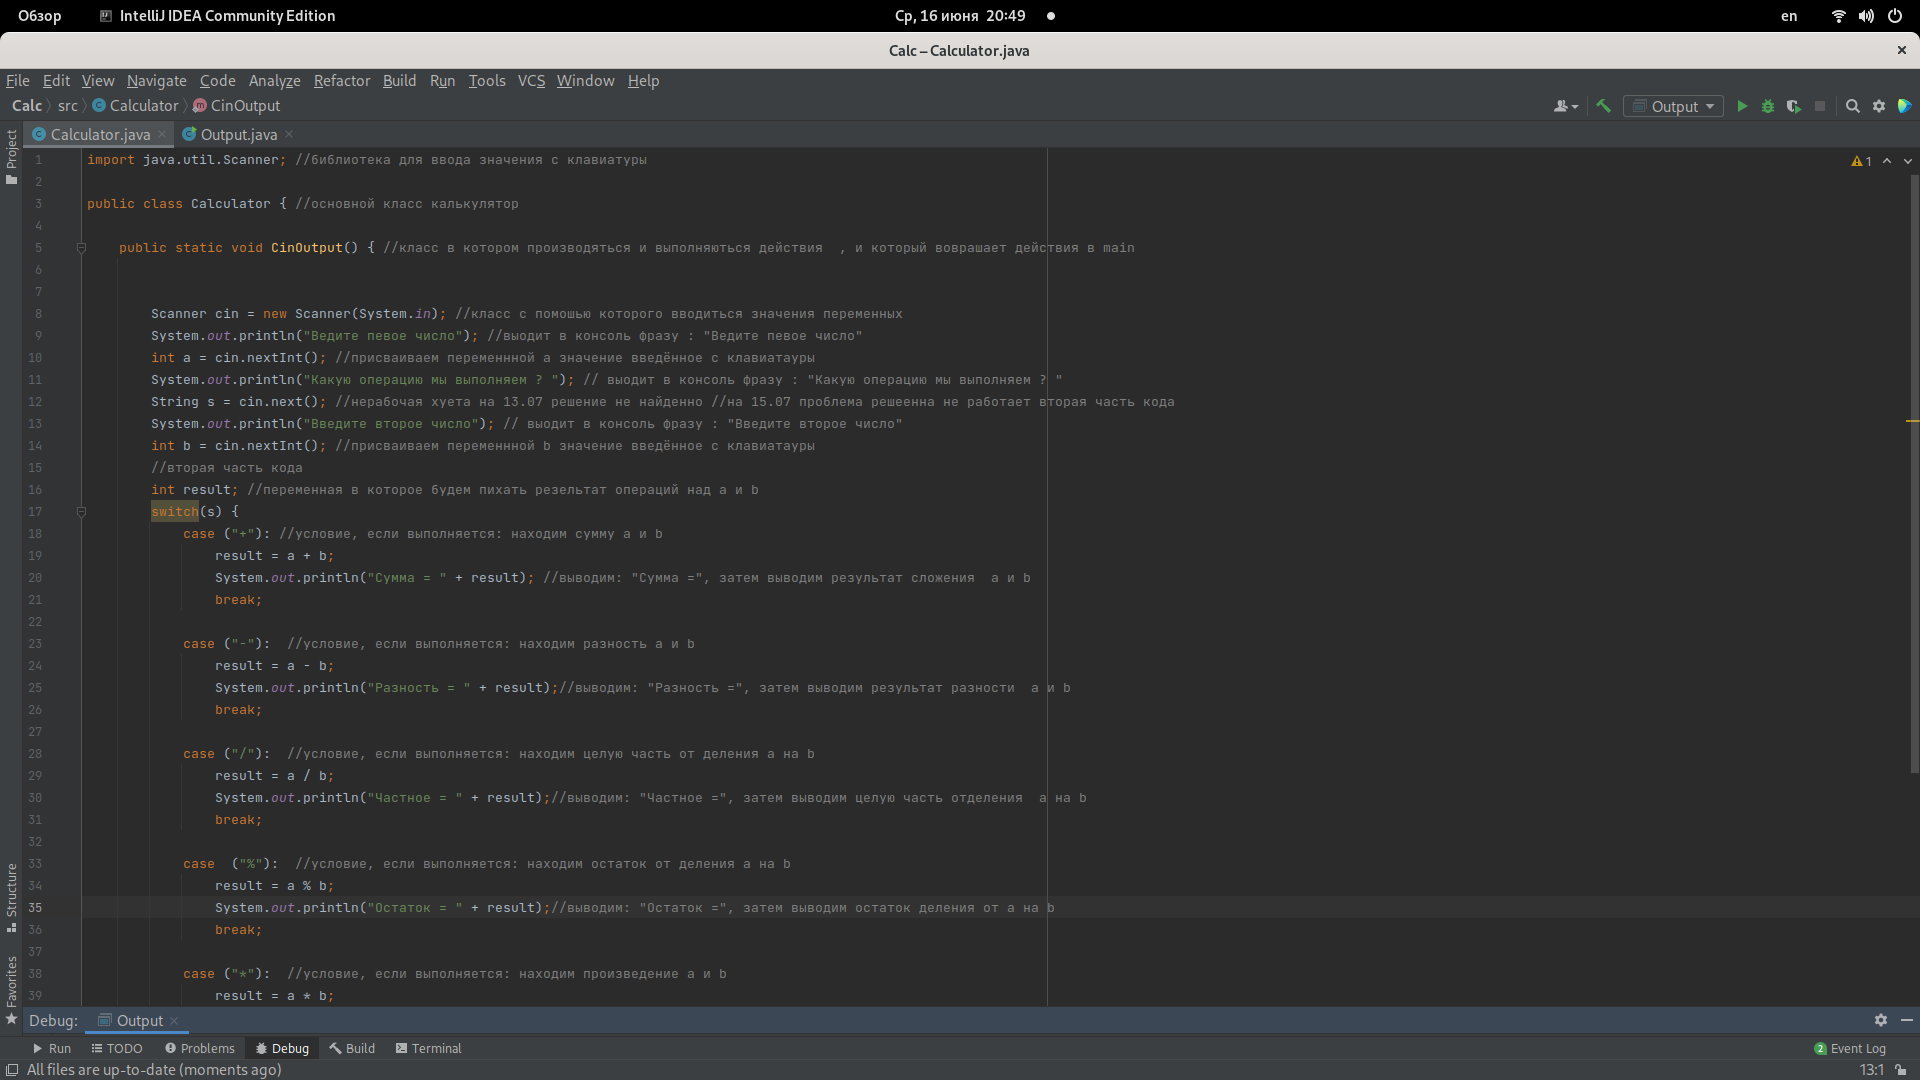
Task: Open Debug panel settings gear icon
Action: [1880, 1020]
